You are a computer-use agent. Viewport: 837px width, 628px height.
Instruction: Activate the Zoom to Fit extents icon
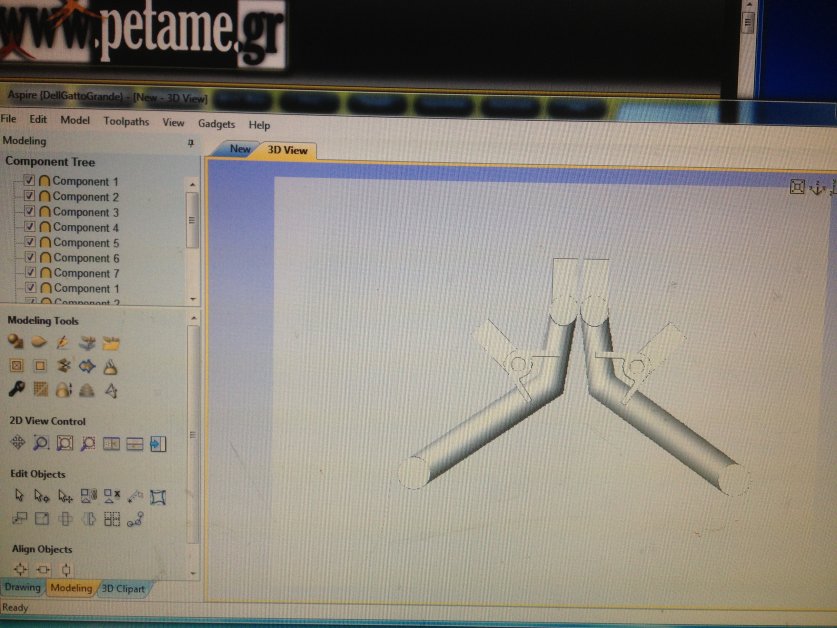pos(64,443)
